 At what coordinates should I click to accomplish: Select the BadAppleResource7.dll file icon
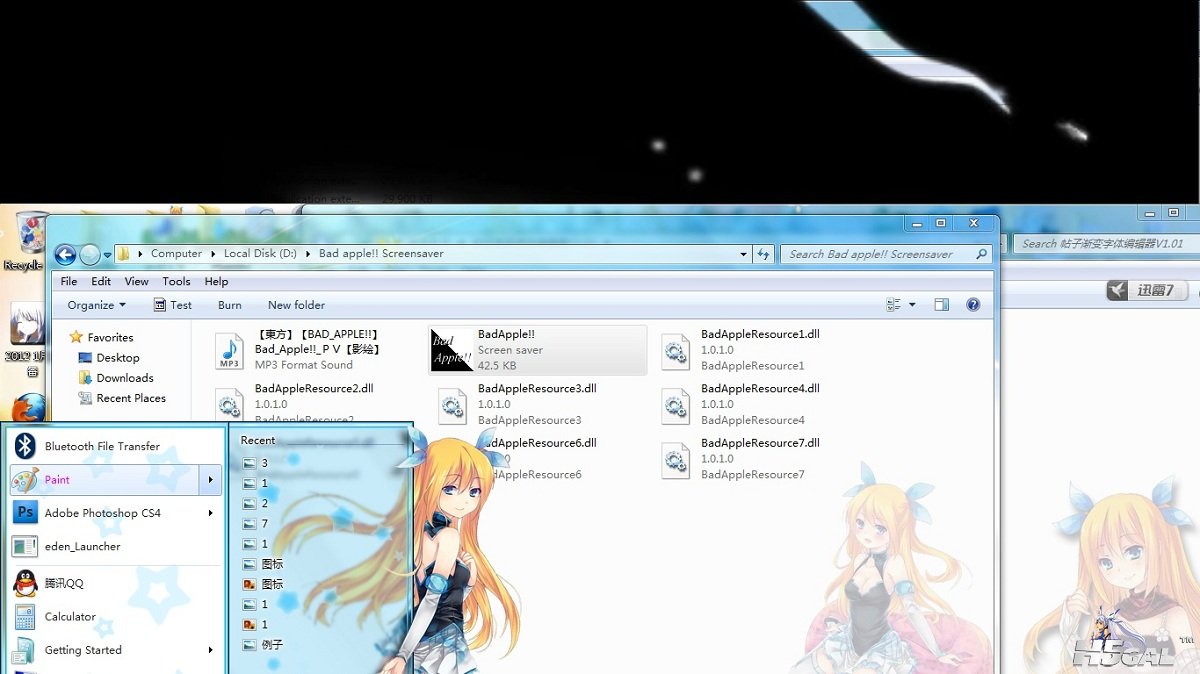point(676,459)
